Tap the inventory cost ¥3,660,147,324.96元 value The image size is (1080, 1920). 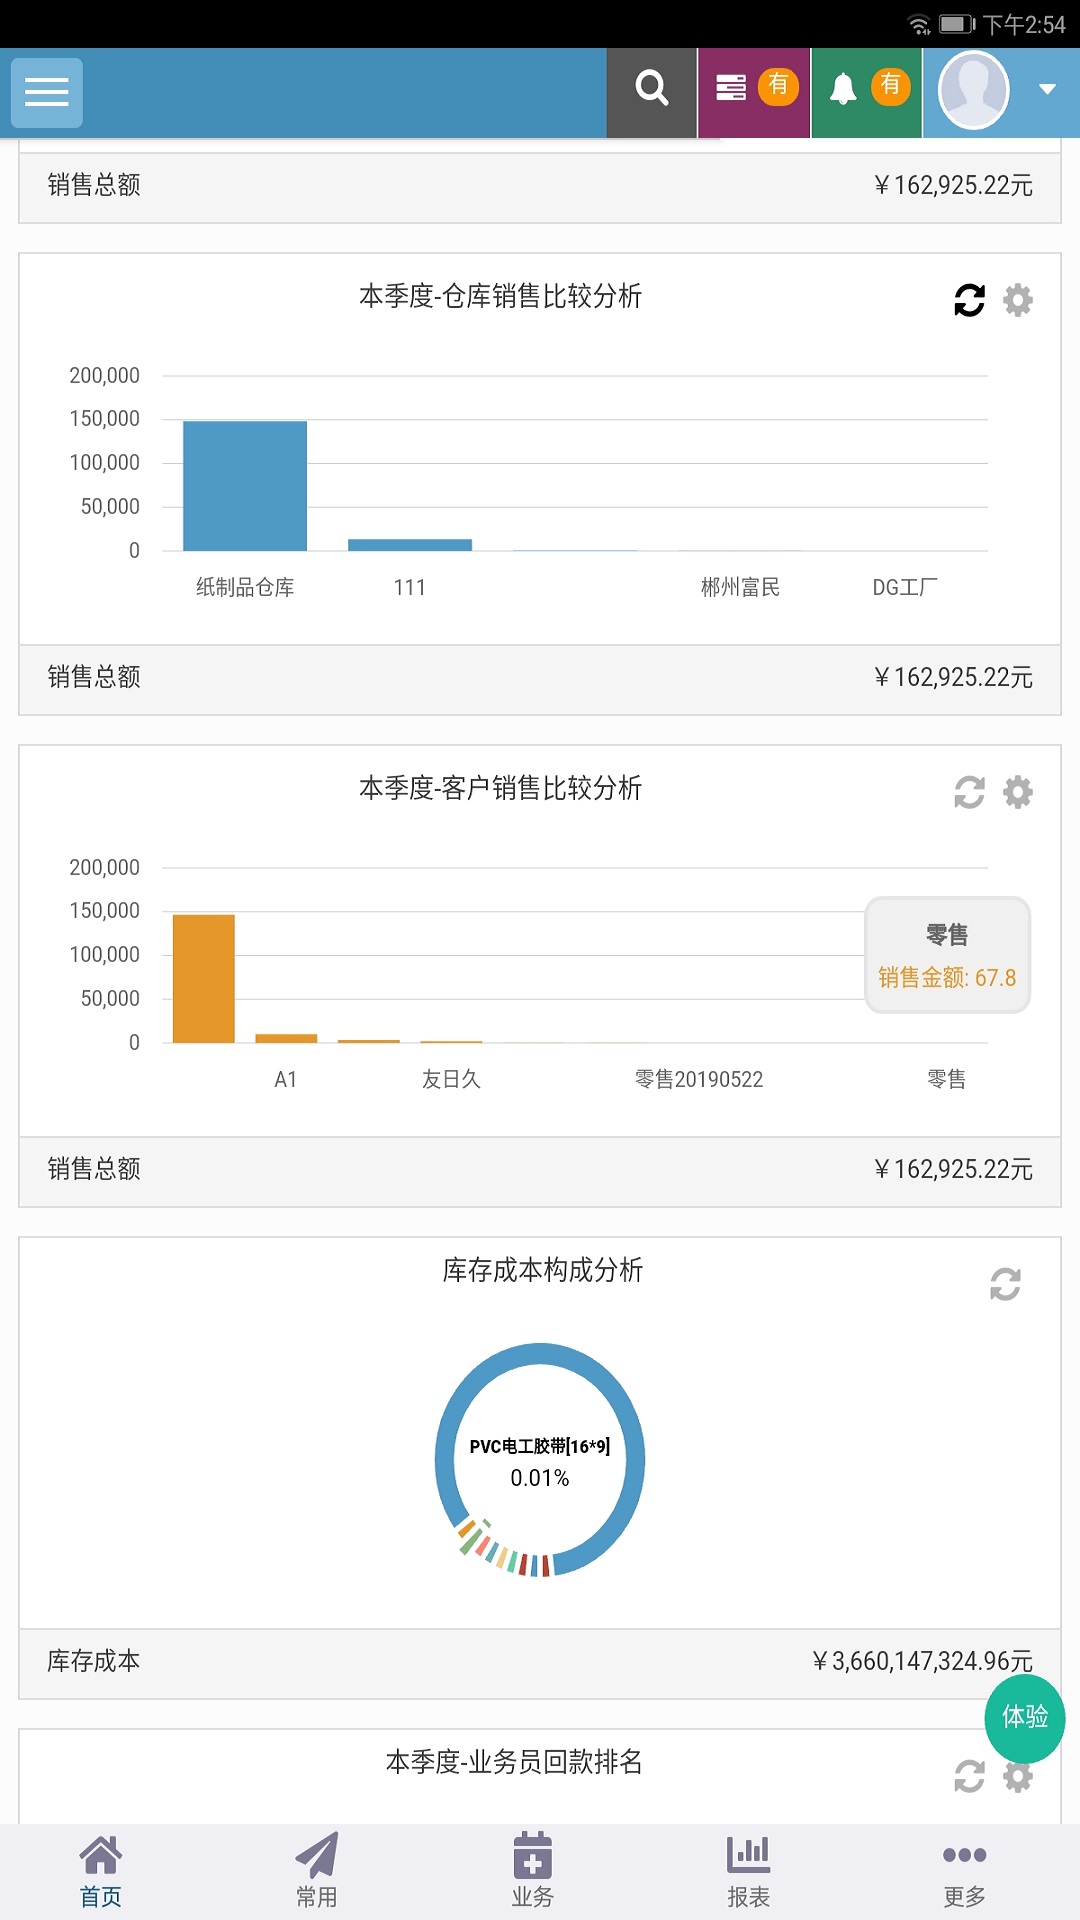(x=922, y=1661)
